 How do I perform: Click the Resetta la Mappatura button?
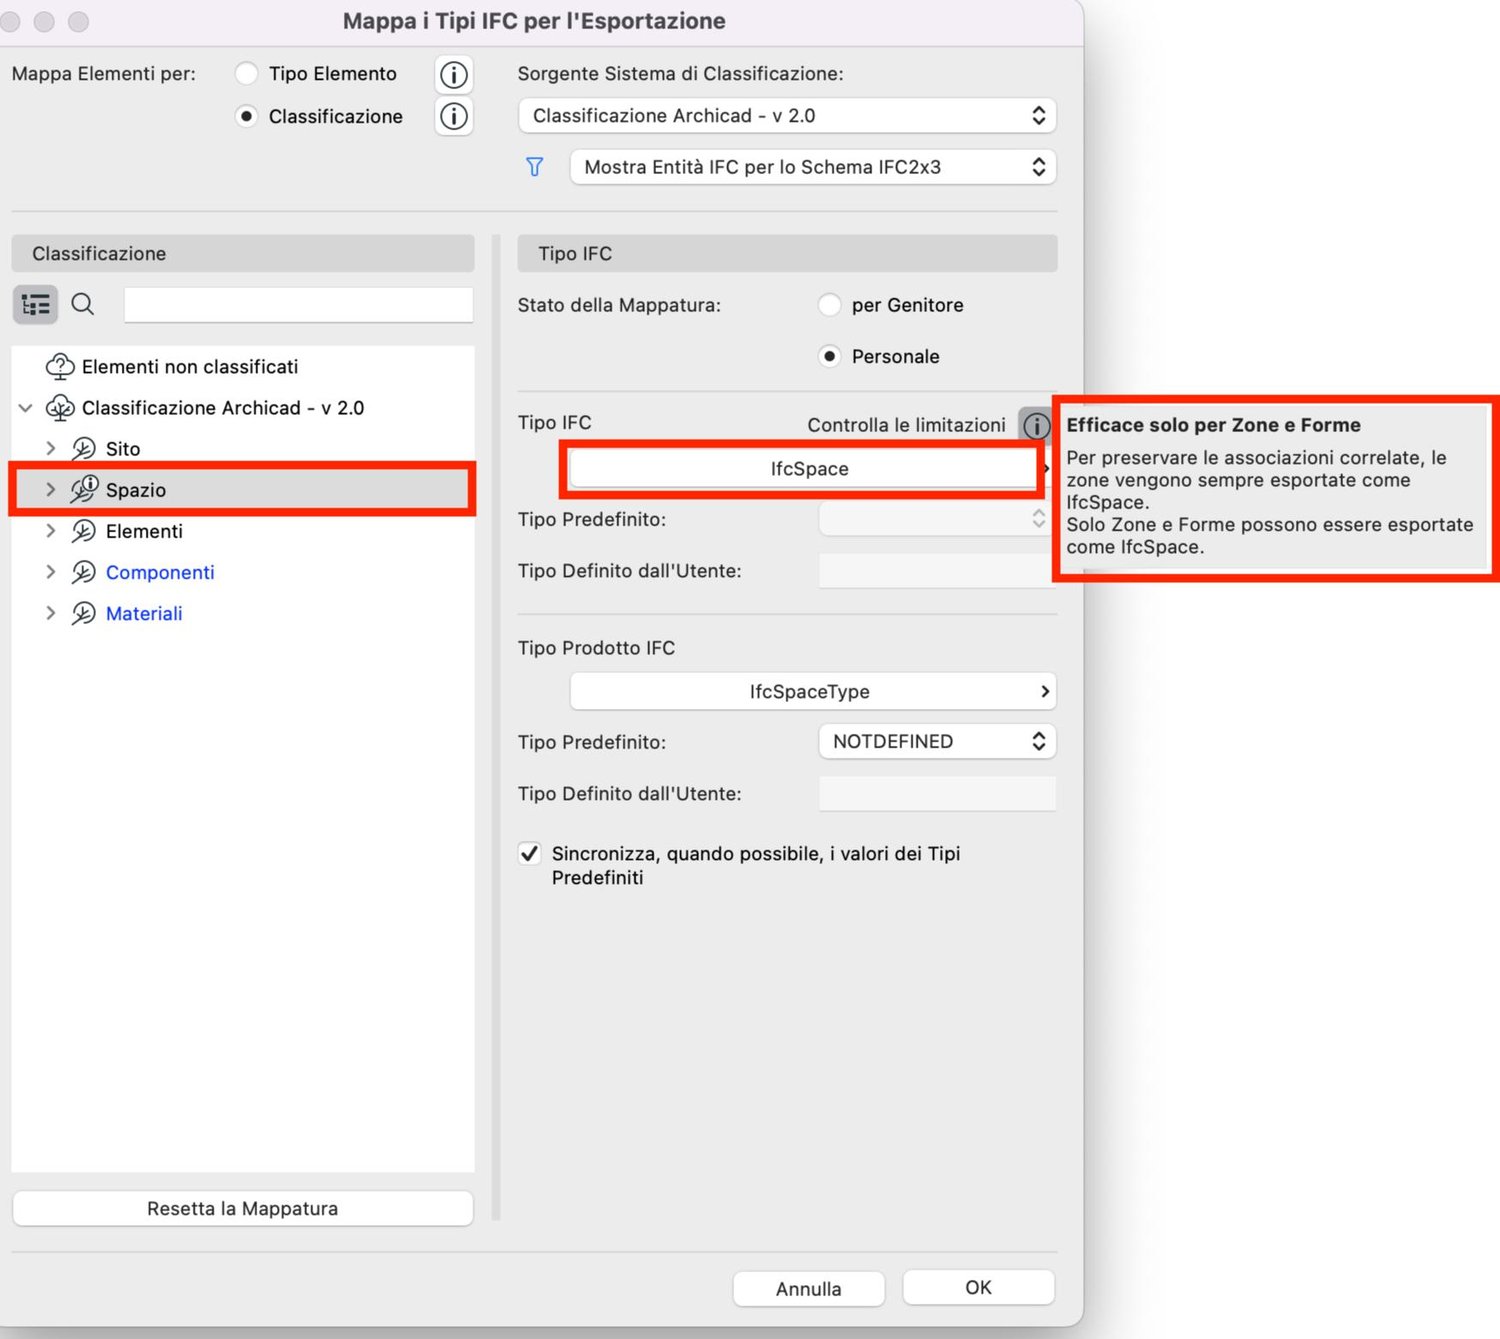(242, 1208)
